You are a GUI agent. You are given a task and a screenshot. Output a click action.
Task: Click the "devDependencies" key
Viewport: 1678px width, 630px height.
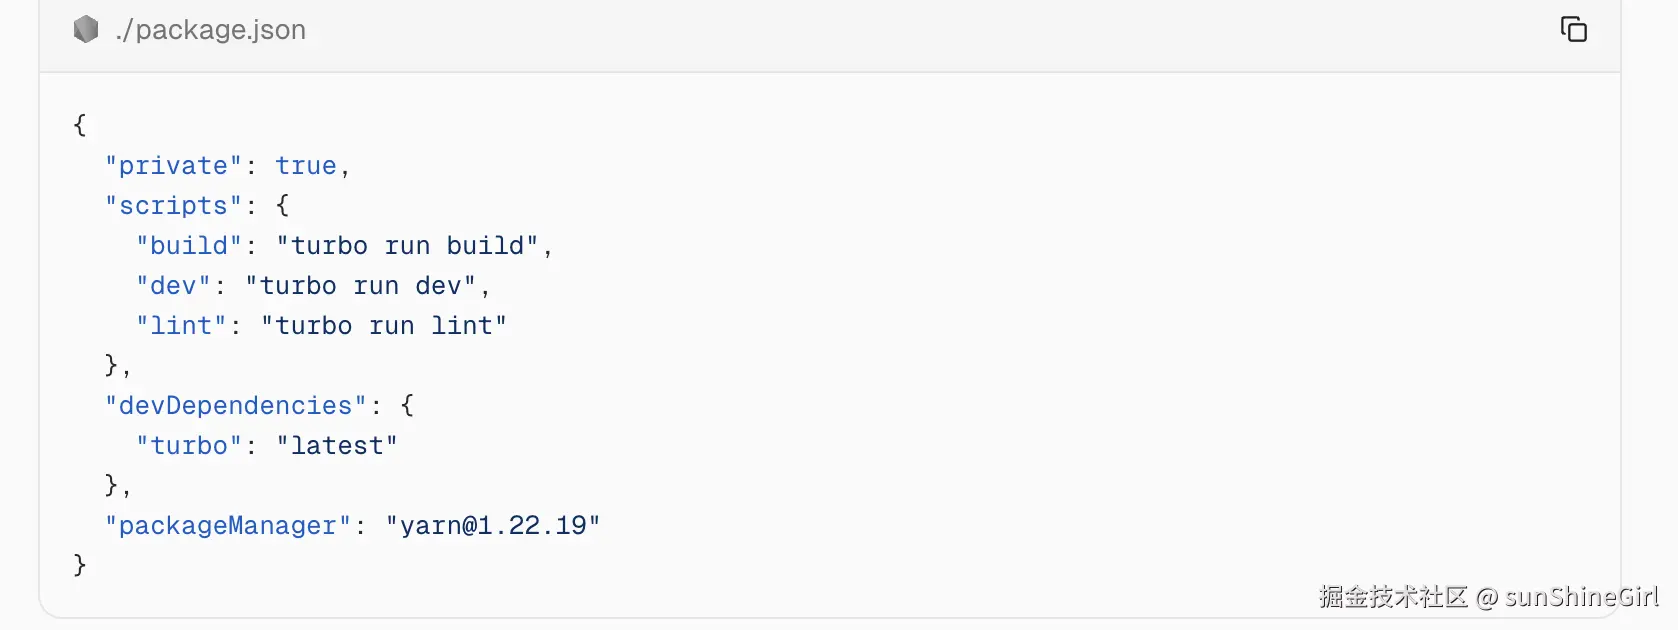pyautogui.click(x=236, y=406)
